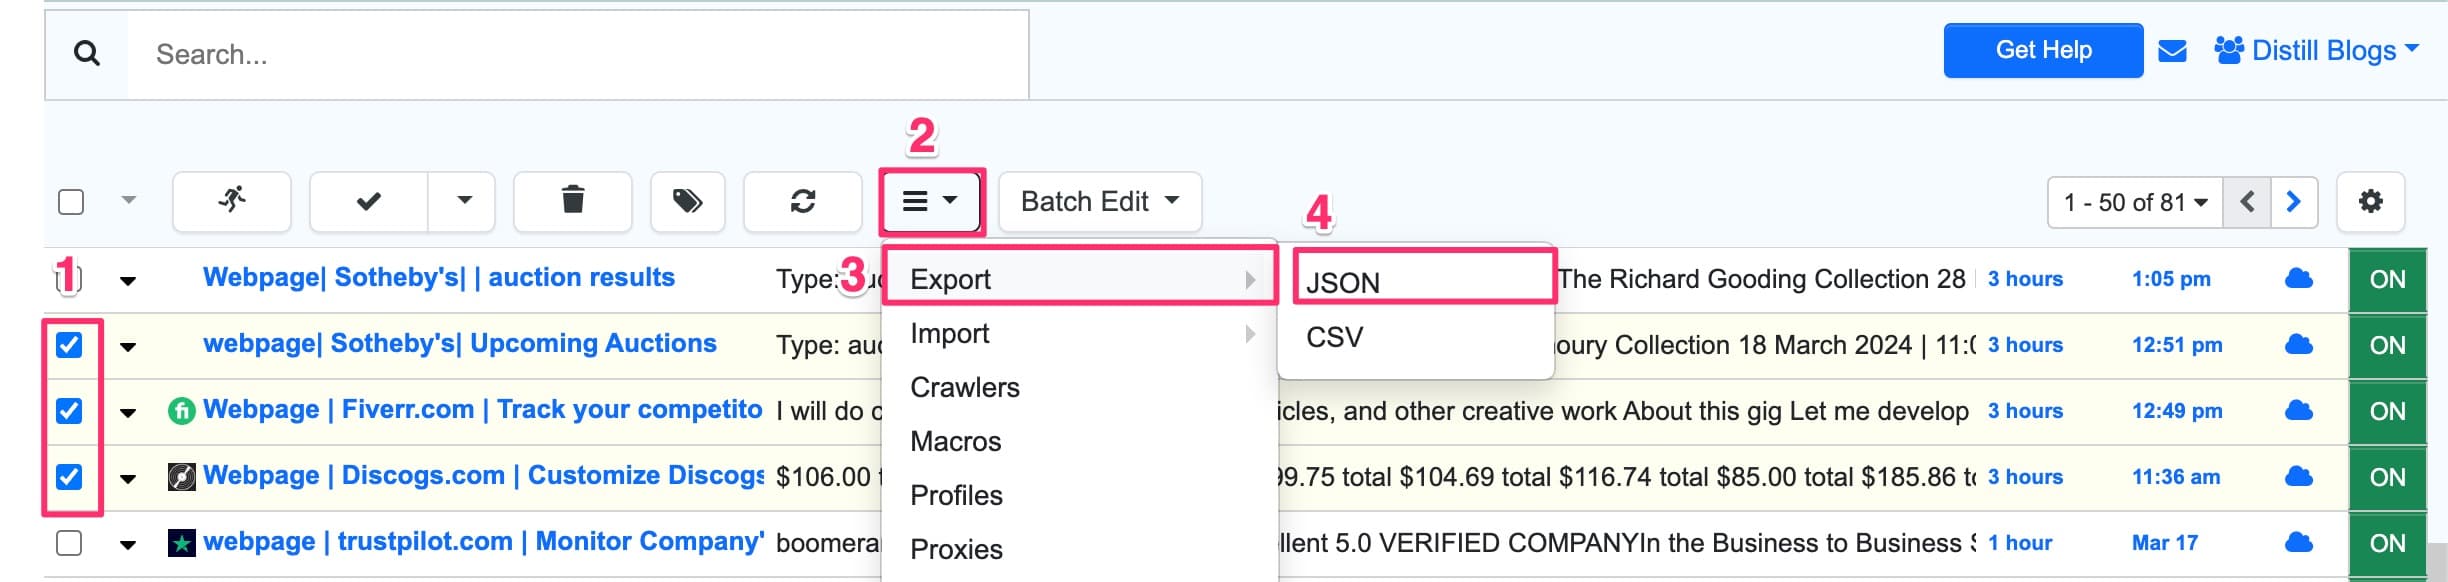The height and width of the screenshot is (582, 2448).
Task: Click the tags label icon
Action: [x=687, y=201]
